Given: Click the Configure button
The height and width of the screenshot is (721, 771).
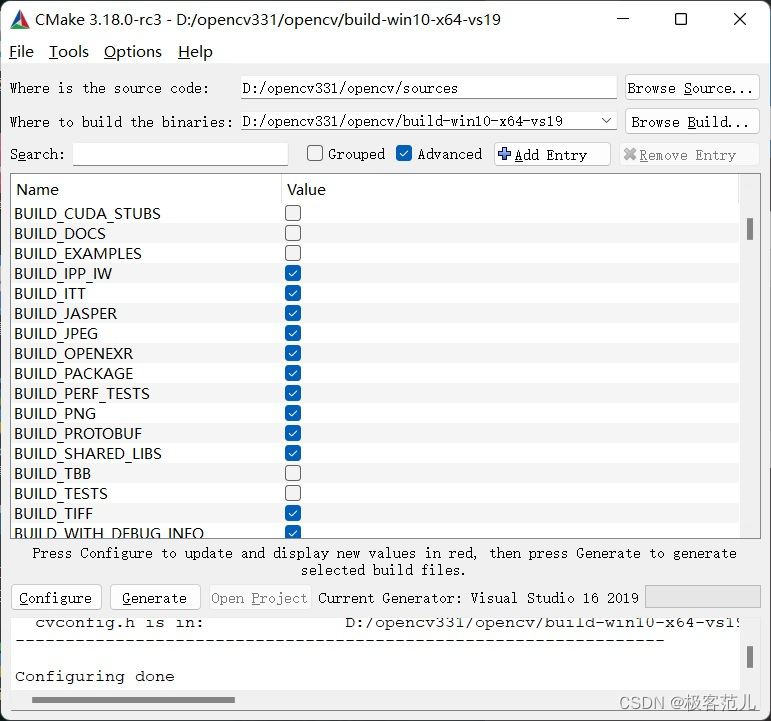Looking at the screenshot, I should pyautogui.click(x=56, y=598).
